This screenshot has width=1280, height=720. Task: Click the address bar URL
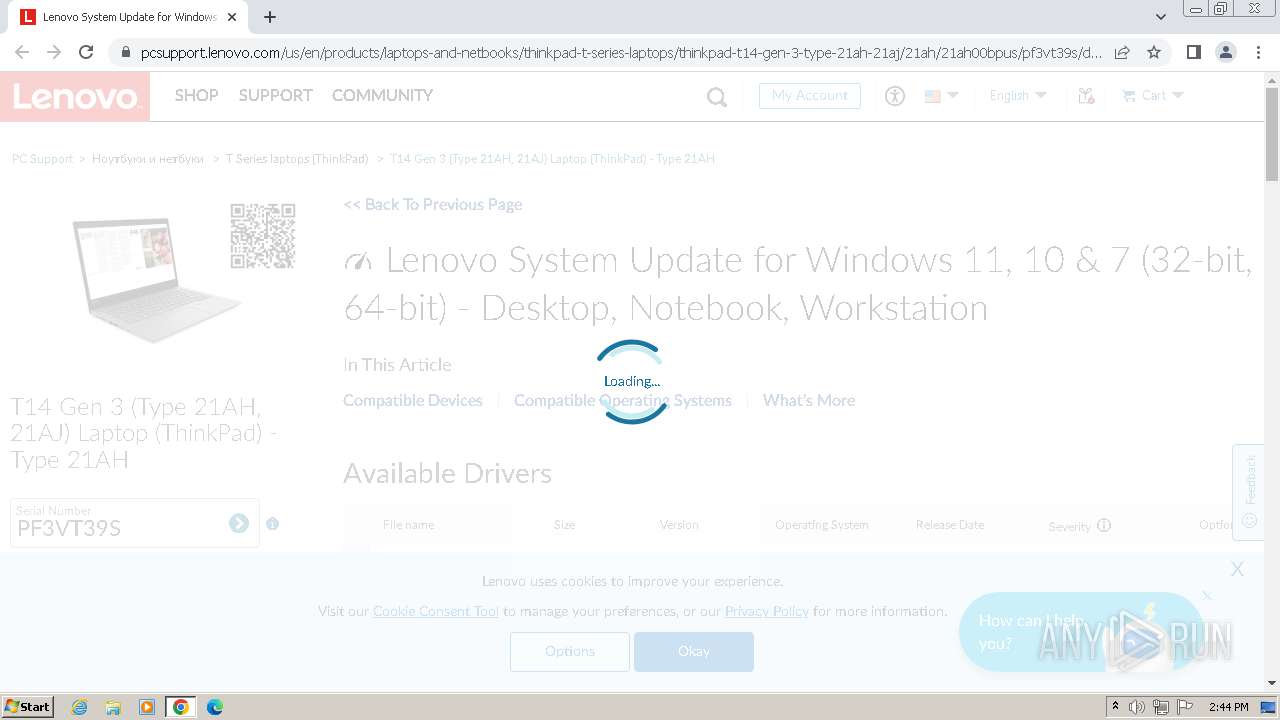pos(621,52)
